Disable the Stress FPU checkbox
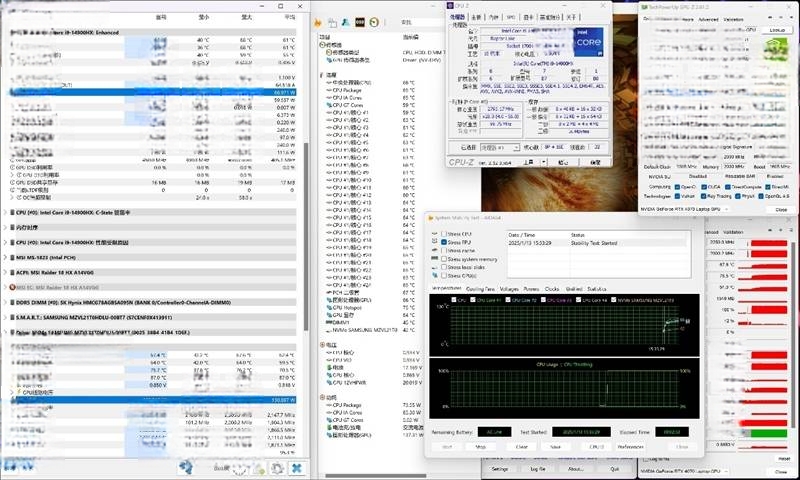 point(444,242)
